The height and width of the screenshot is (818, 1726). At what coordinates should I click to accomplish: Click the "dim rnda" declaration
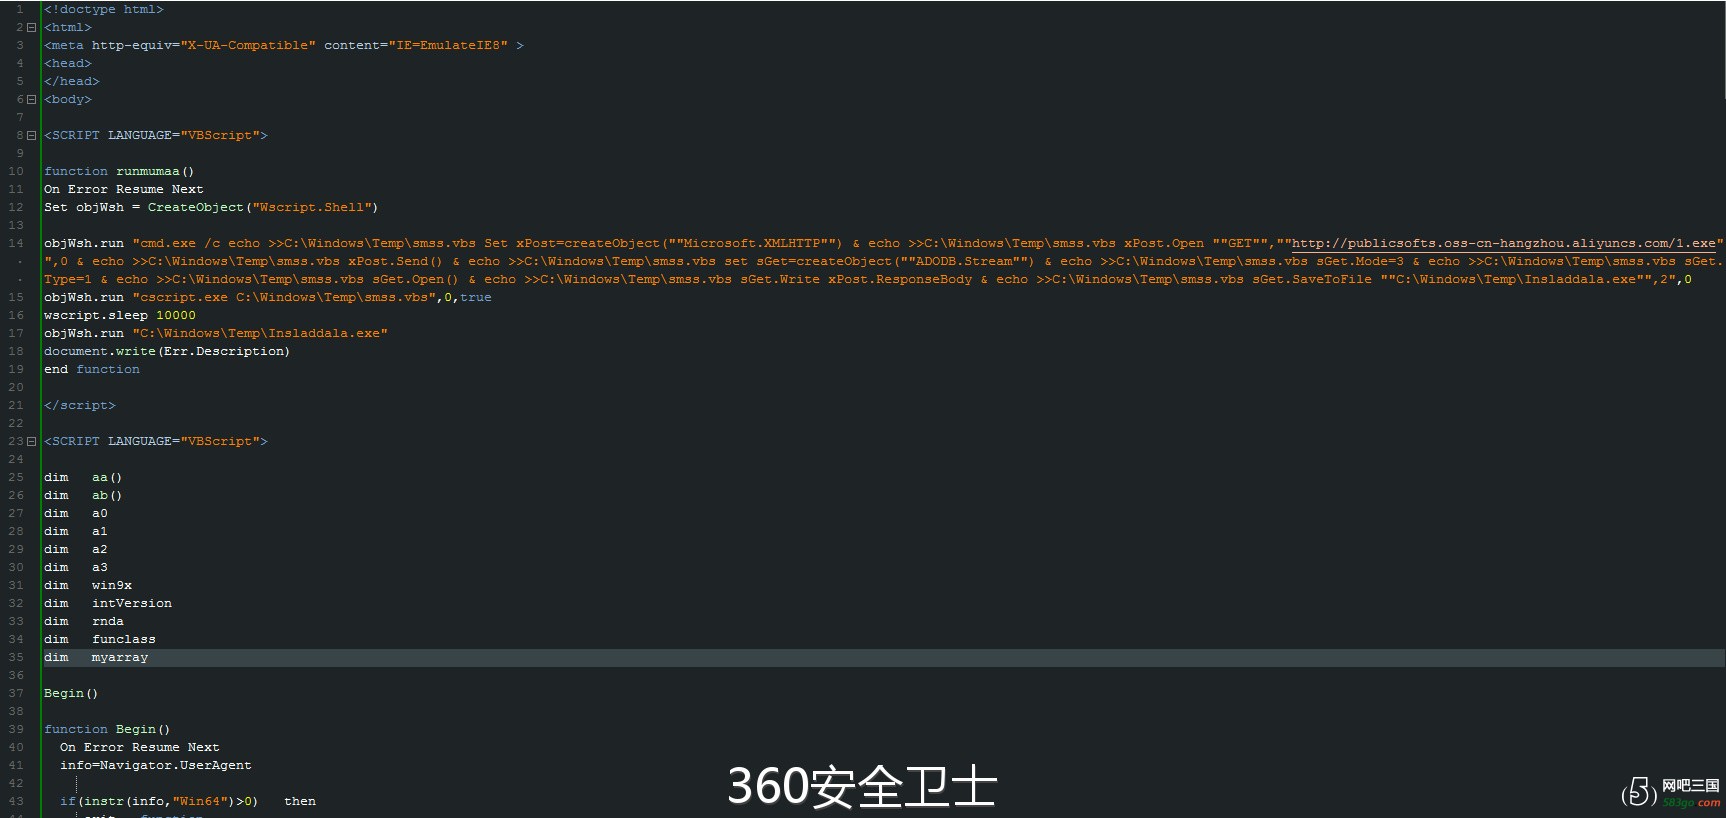tap(84, 621)
